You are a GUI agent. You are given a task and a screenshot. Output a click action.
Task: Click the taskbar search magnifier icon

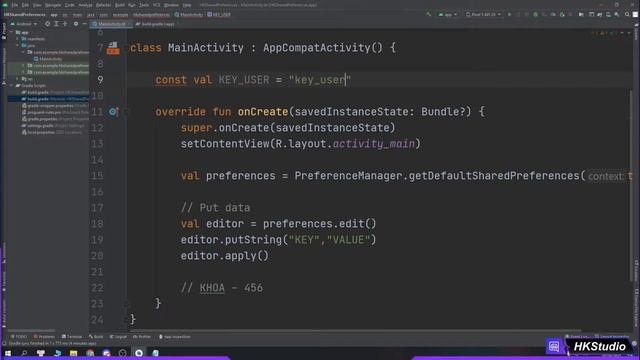pos(24,353)
